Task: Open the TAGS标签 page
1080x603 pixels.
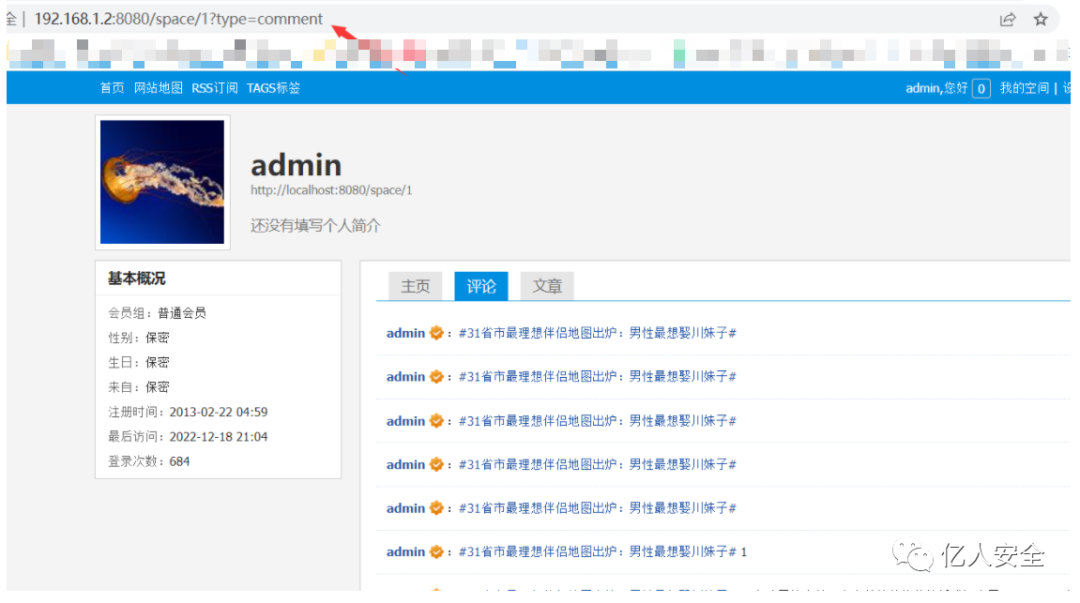Action: coord(273,88)
